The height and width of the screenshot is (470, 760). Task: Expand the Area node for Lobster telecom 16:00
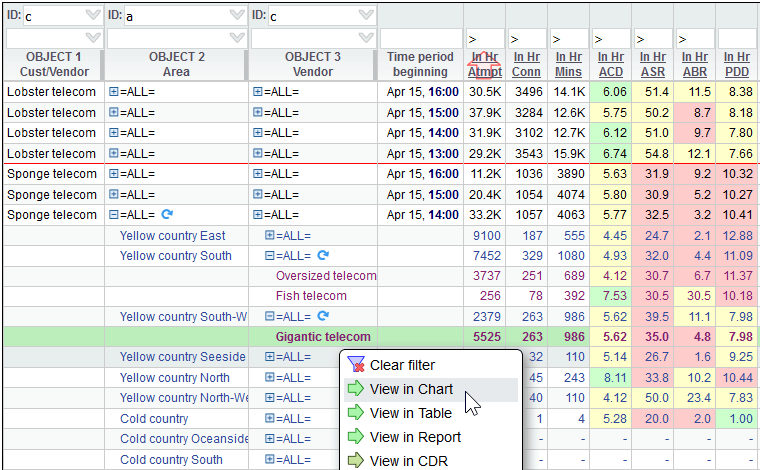tap(114, 92)
